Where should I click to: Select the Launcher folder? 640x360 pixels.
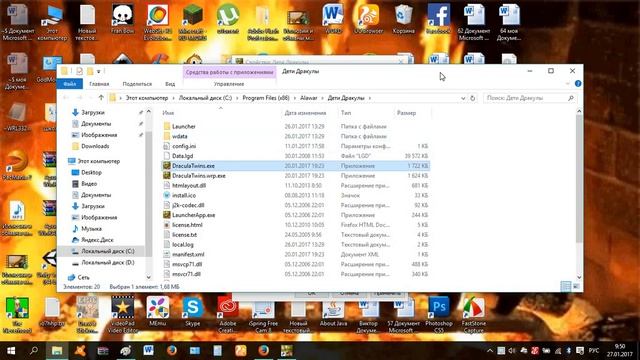click(184, 127)
